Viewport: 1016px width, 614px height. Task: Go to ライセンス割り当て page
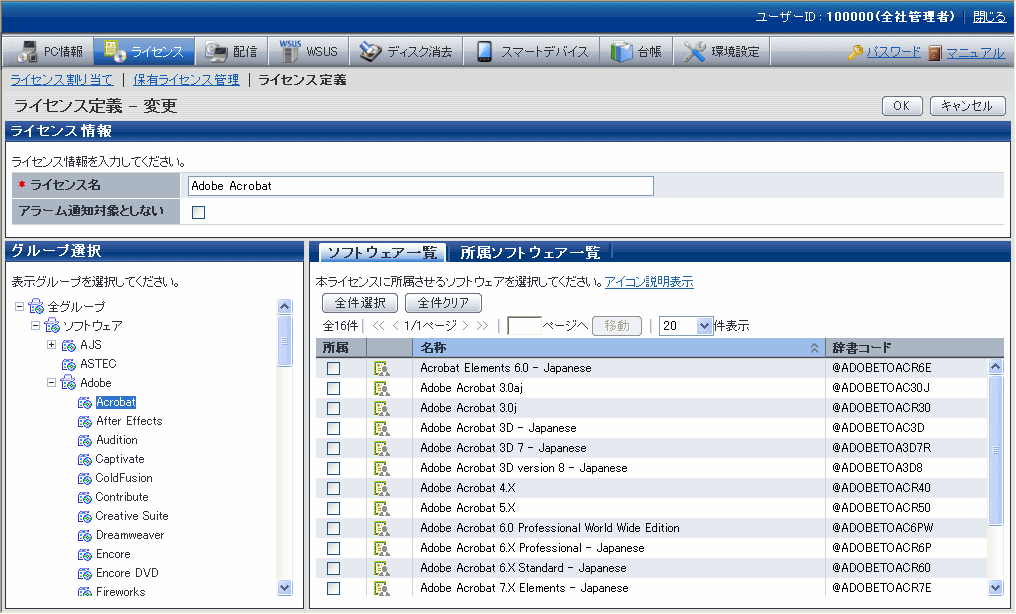click(x=62, y=80)
